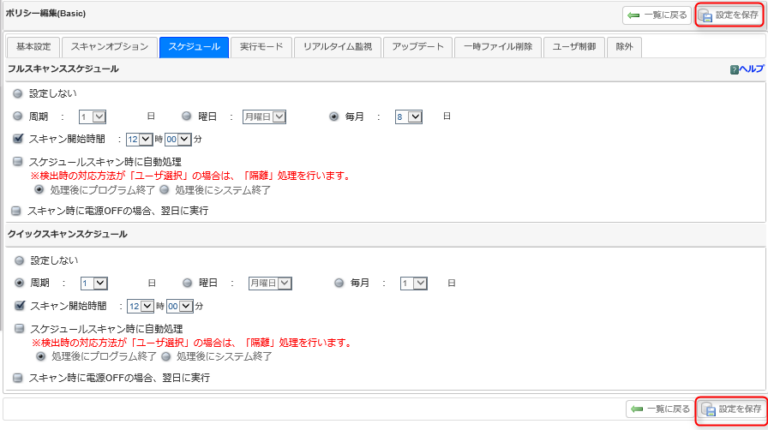The width and height of the screenshot is (768, 430).
Task: Select full scan 処理後にプログラム終了 radio
Action: 39,190
